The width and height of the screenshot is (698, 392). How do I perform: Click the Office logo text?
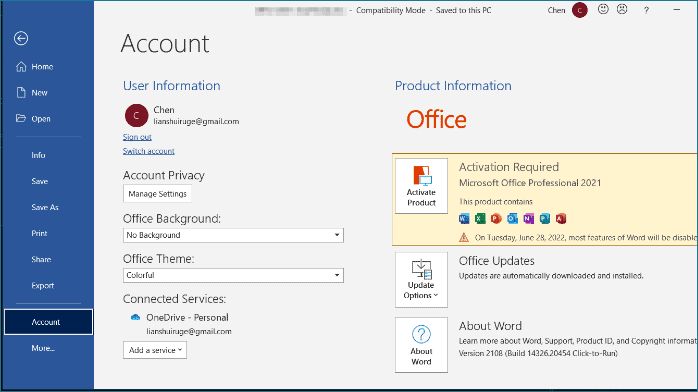click(x=436, y=120)
